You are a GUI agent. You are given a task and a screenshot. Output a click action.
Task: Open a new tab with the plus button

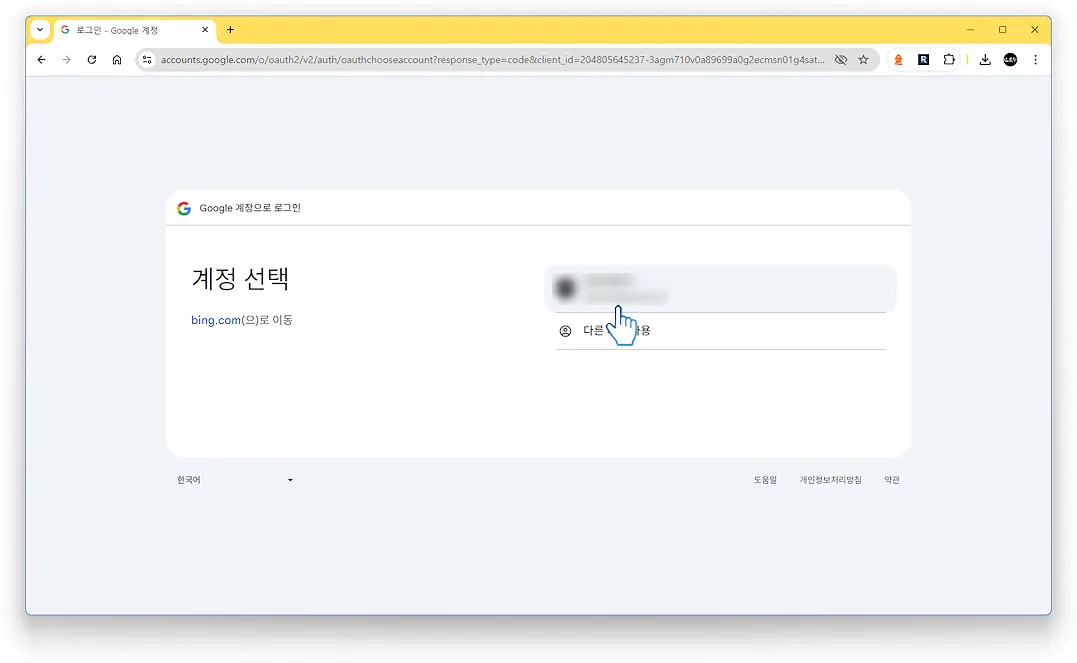[x=230, y=30]
